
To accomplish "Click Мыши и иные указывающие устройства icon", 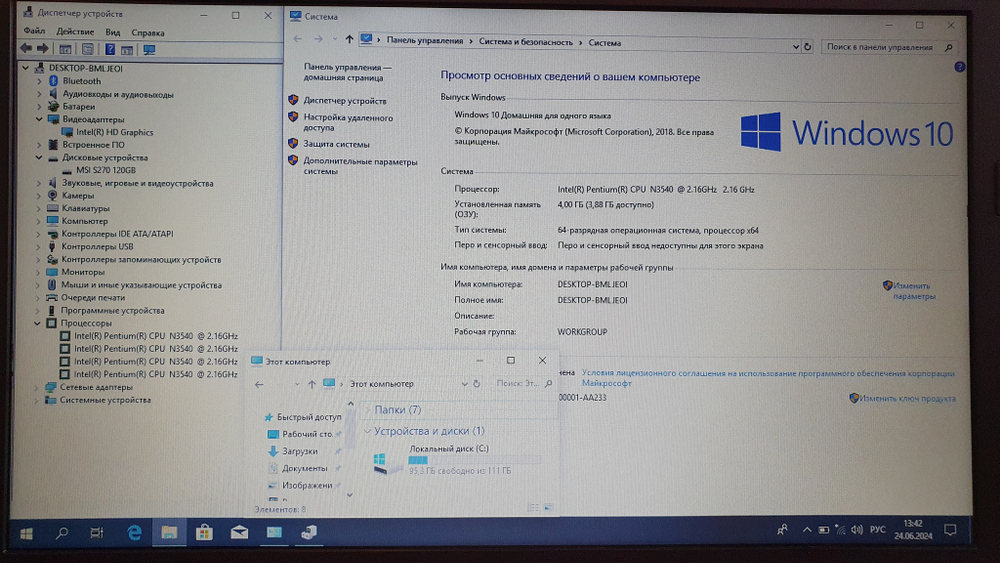I will coord(52,285).
